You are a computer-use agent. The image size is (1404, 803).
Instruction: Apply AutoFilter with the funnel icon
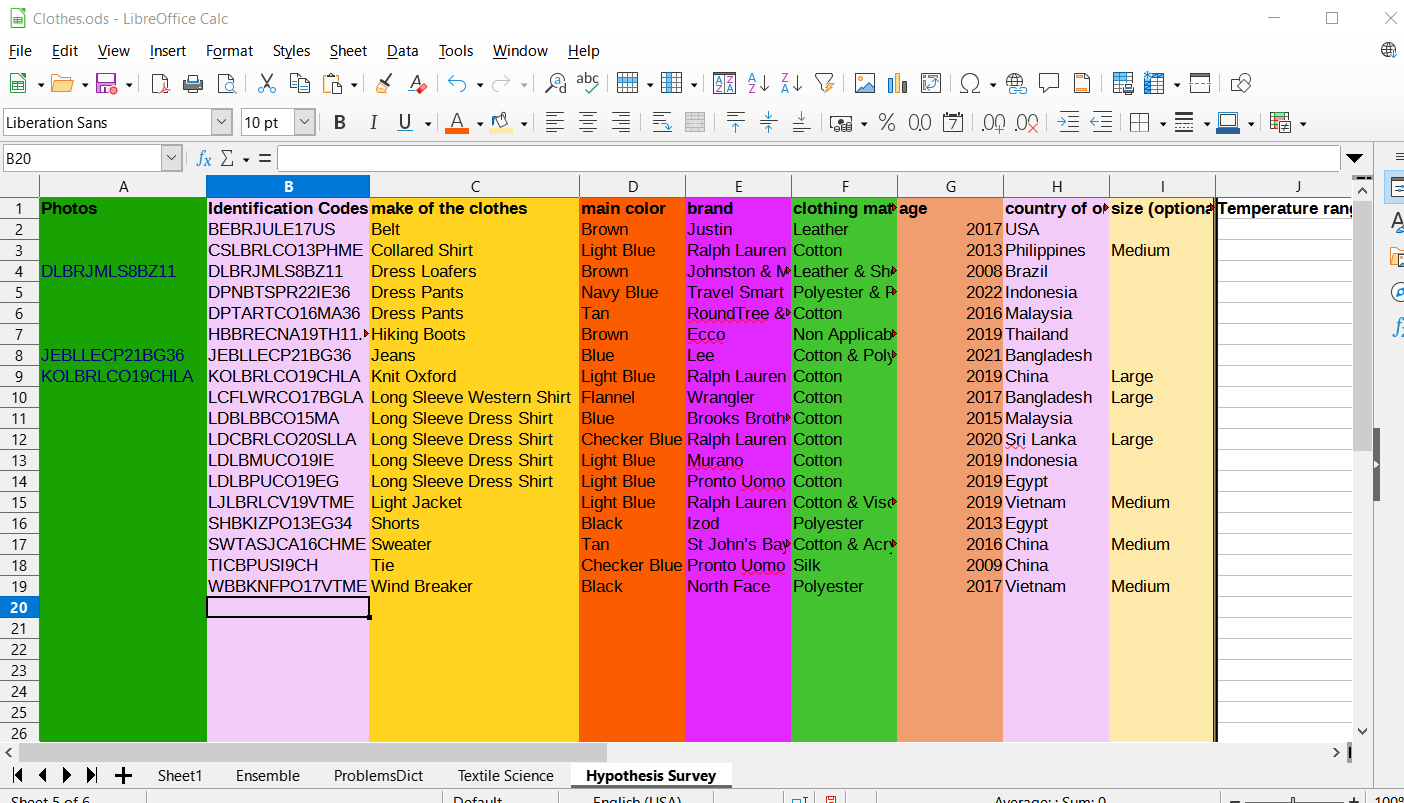pos(824,84)
